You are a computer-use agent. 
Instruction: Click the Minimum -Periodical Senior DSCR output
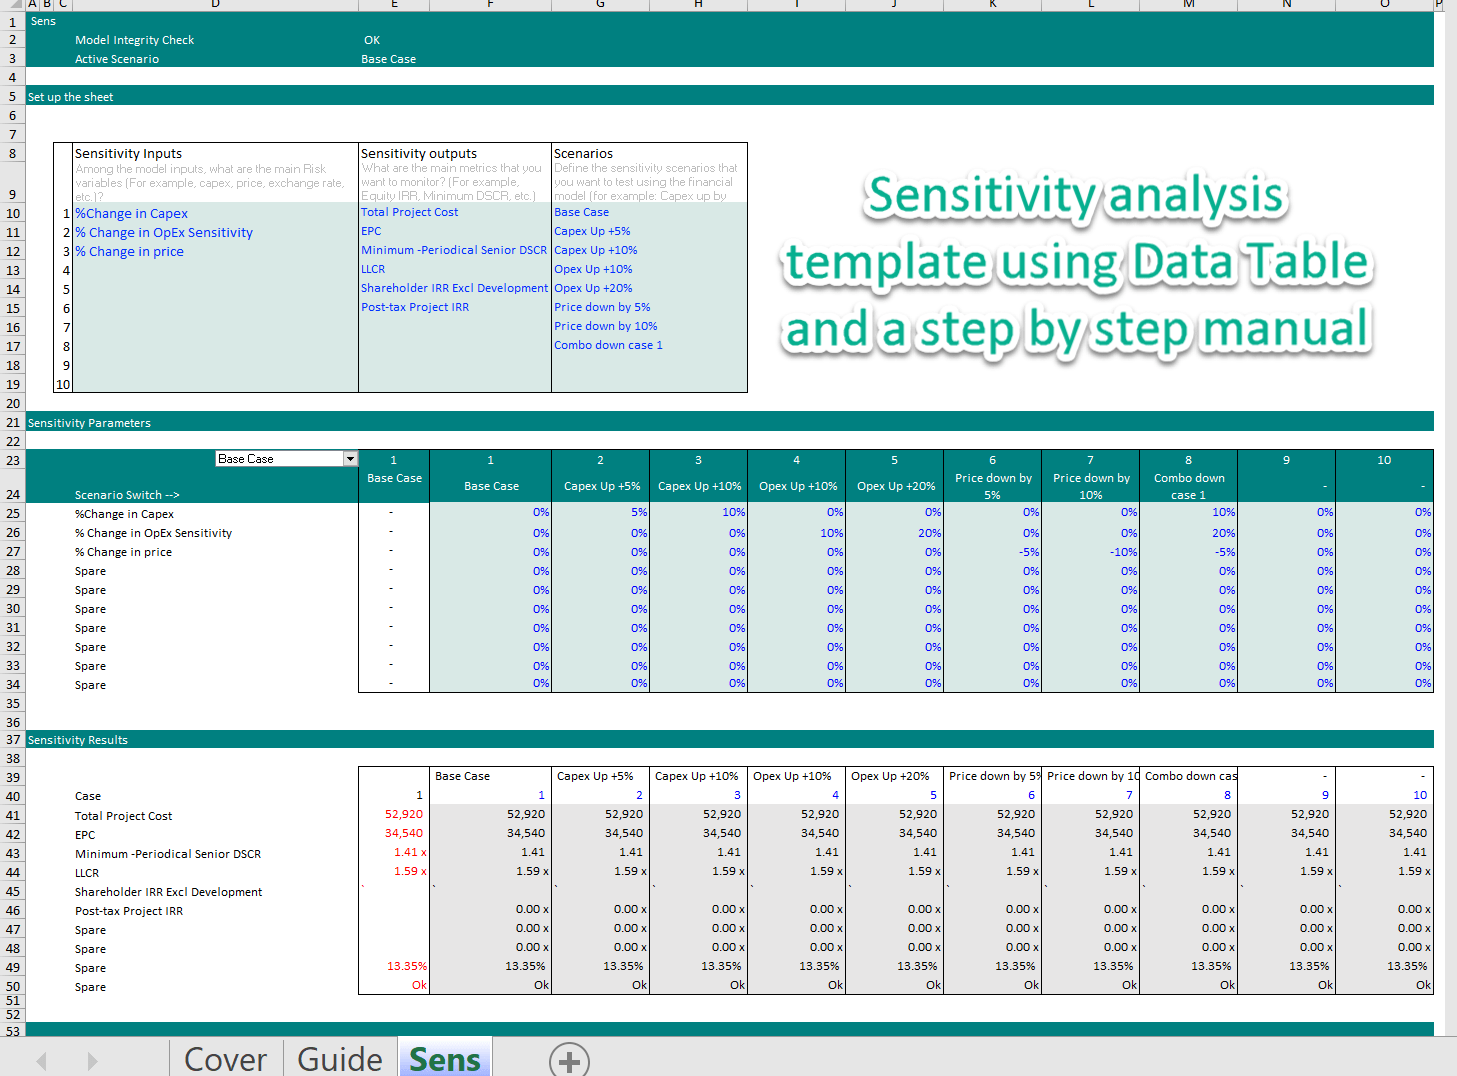point(454,250)
